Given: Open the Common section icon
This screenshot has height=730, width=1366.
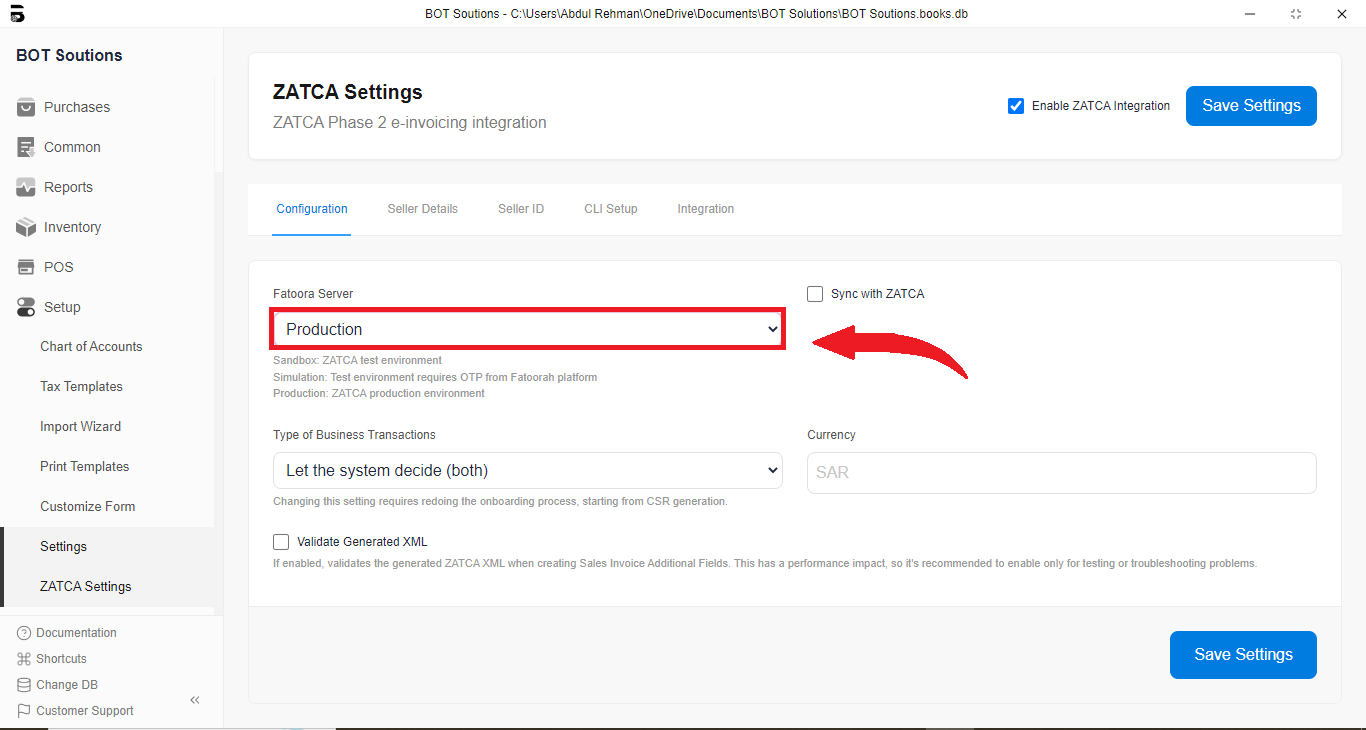Looking at the screenshot, I should [26, 147].
